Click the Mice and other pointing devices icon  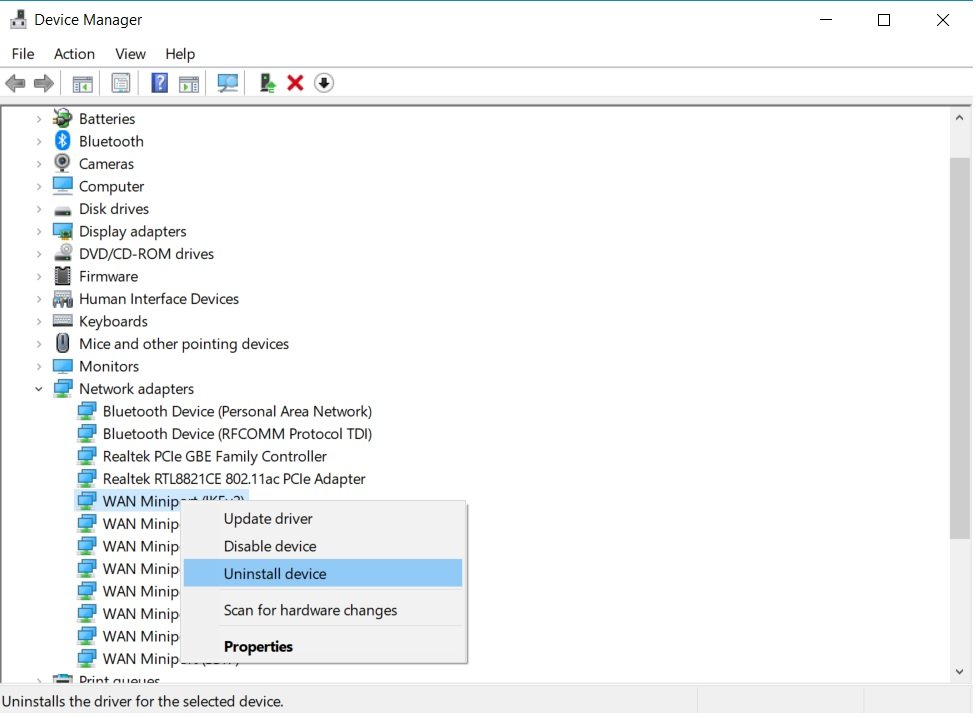[x=62, y=343]
